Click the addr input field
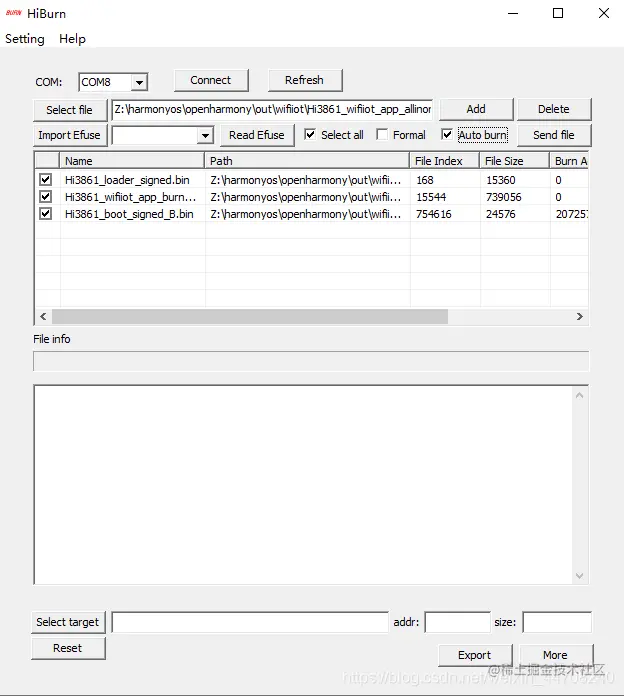This screenshot has width=624, height=696. [x=458, y=622]
